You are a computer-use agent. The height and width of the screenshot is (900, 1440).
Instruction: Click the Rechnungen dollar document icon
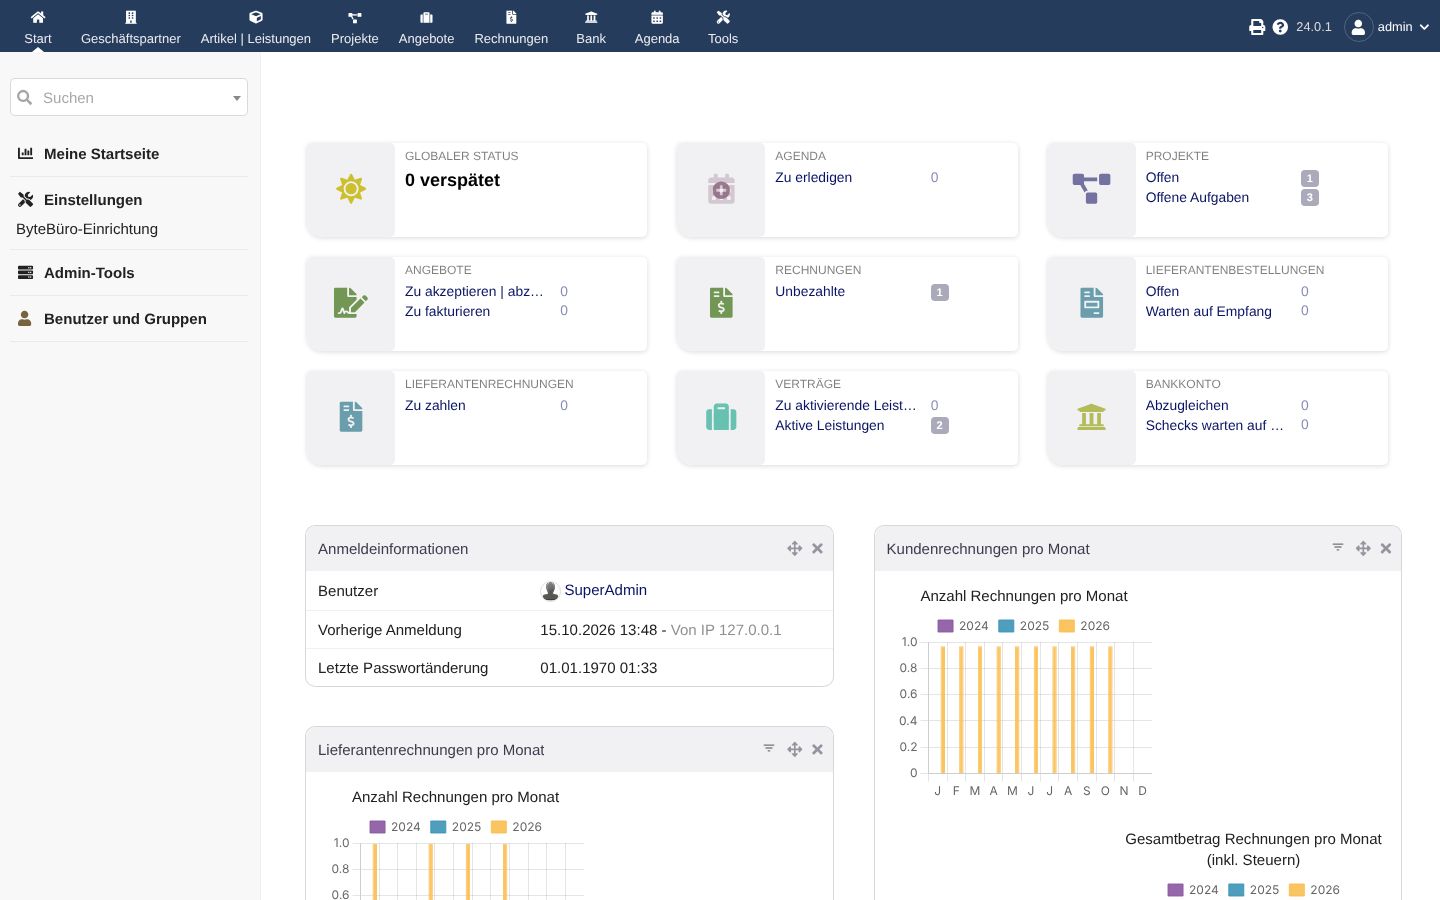[721, 303]
